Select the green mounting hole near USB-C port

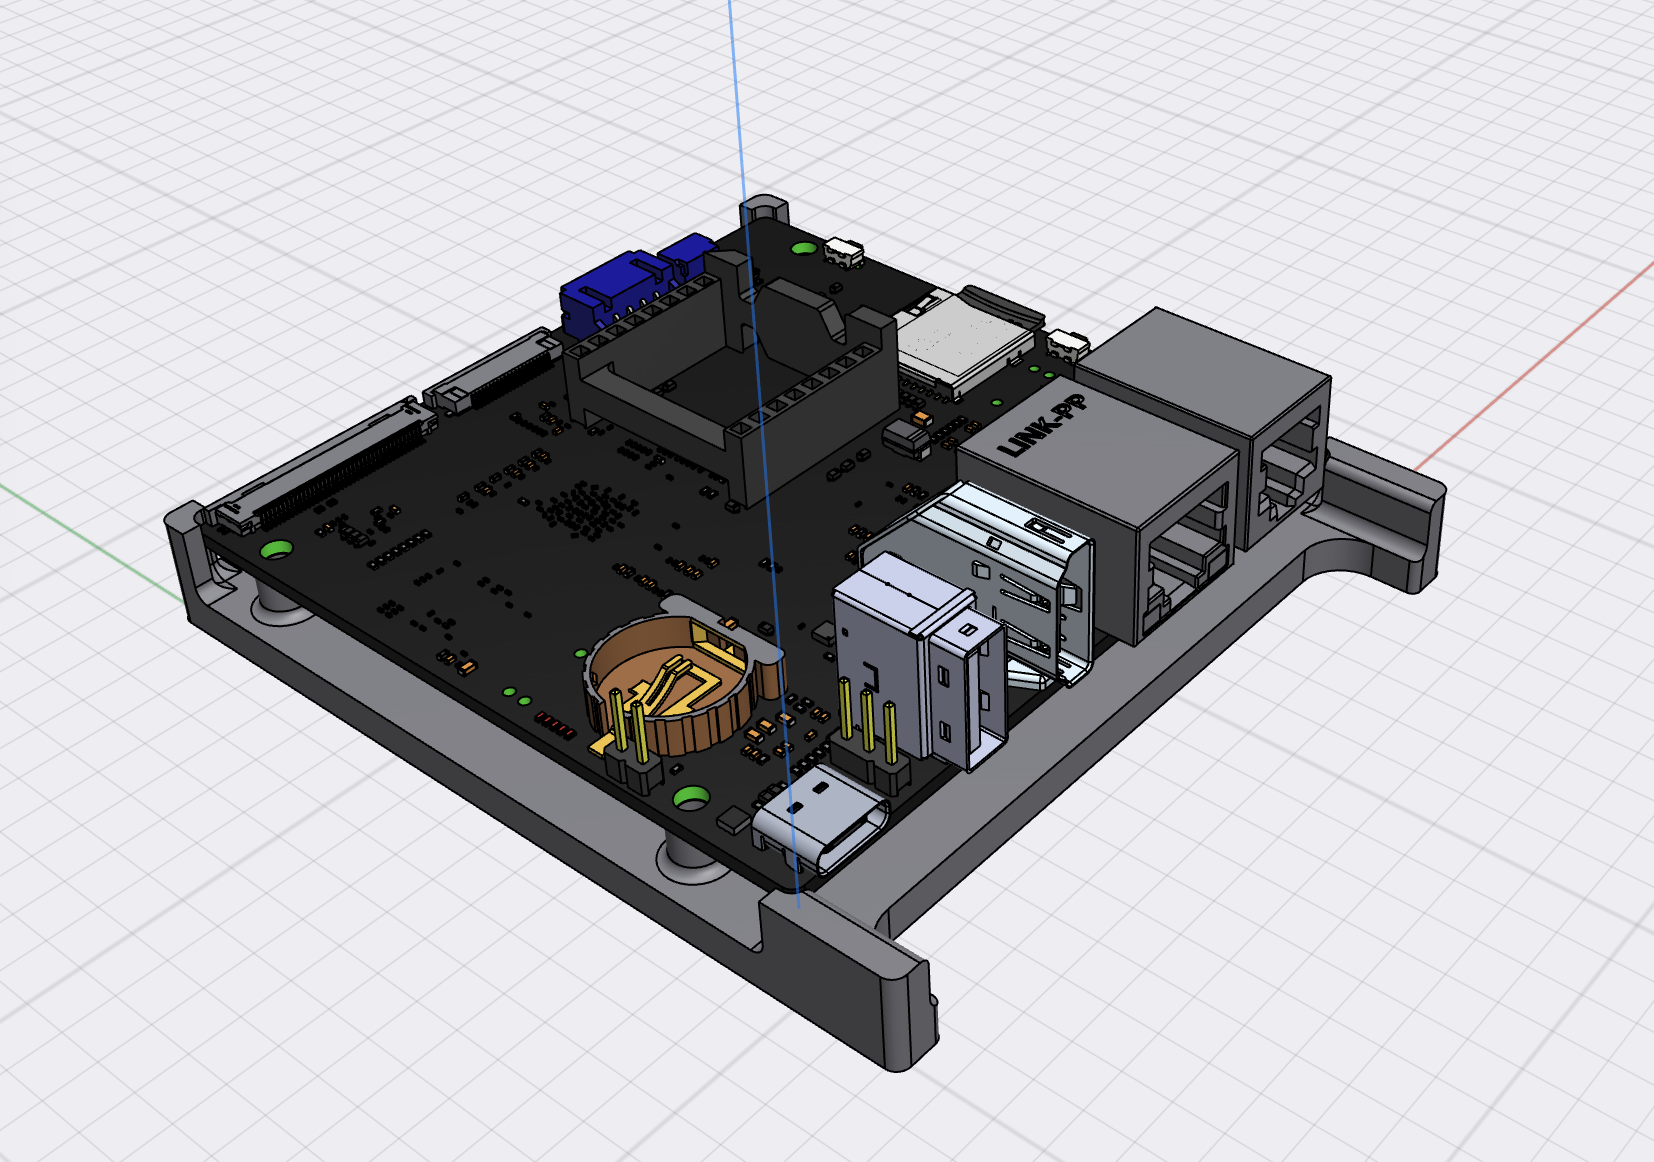692,798
